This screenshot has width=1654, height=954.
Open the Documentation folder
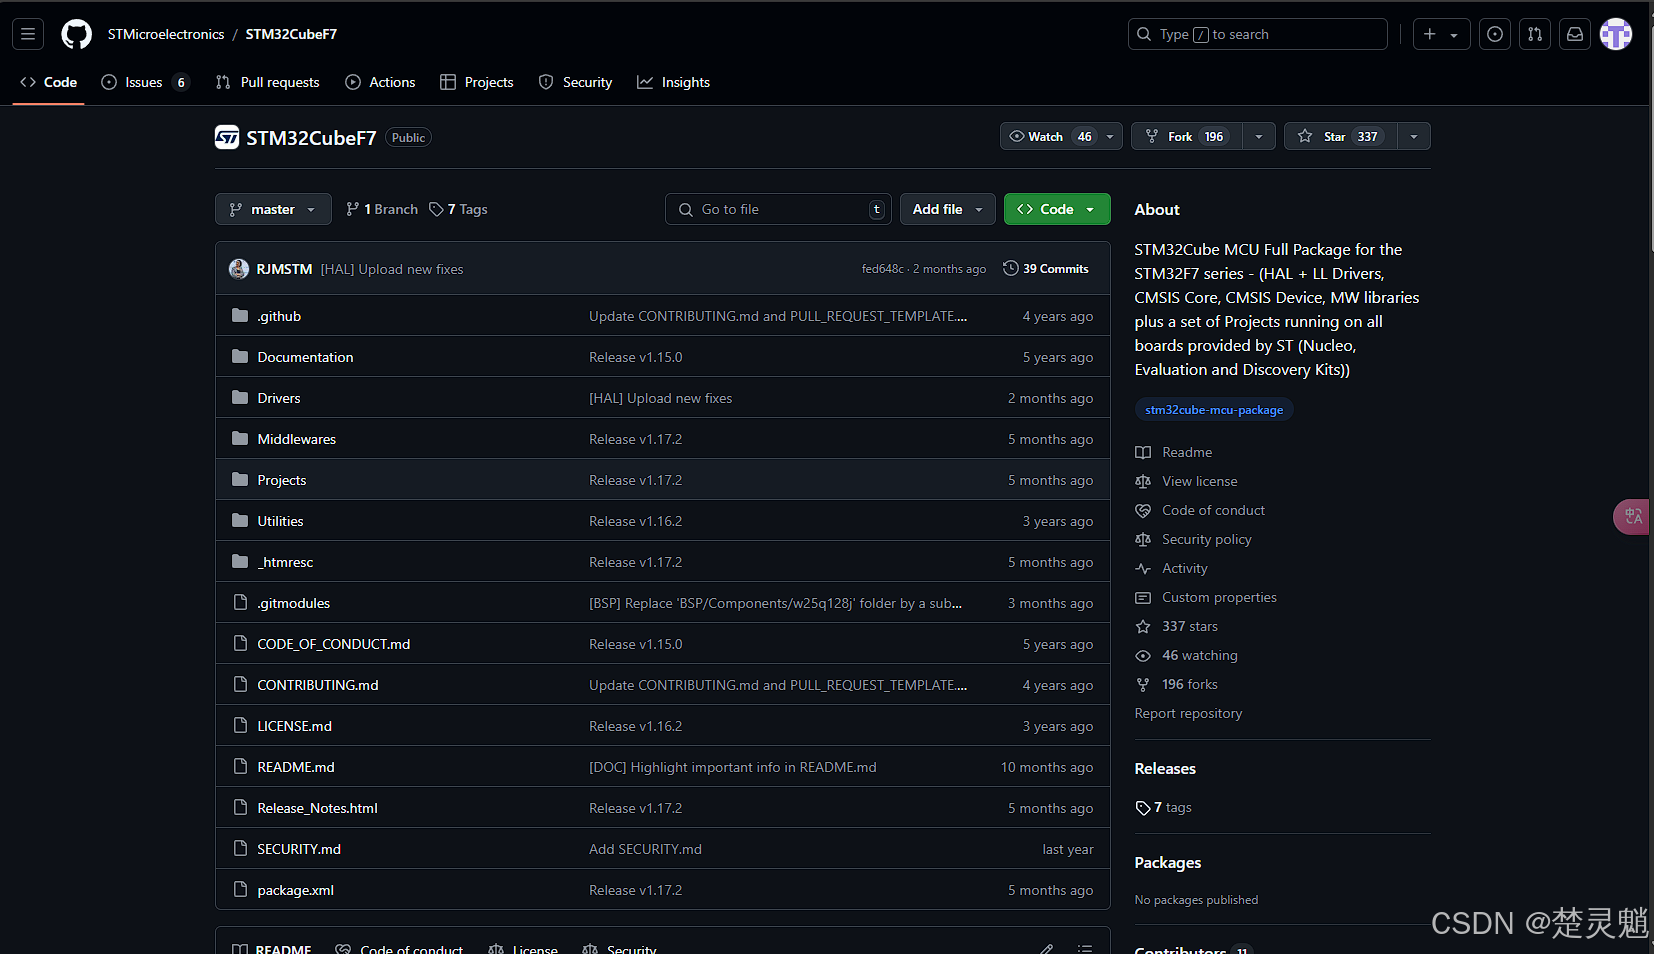tap(305, 357)
